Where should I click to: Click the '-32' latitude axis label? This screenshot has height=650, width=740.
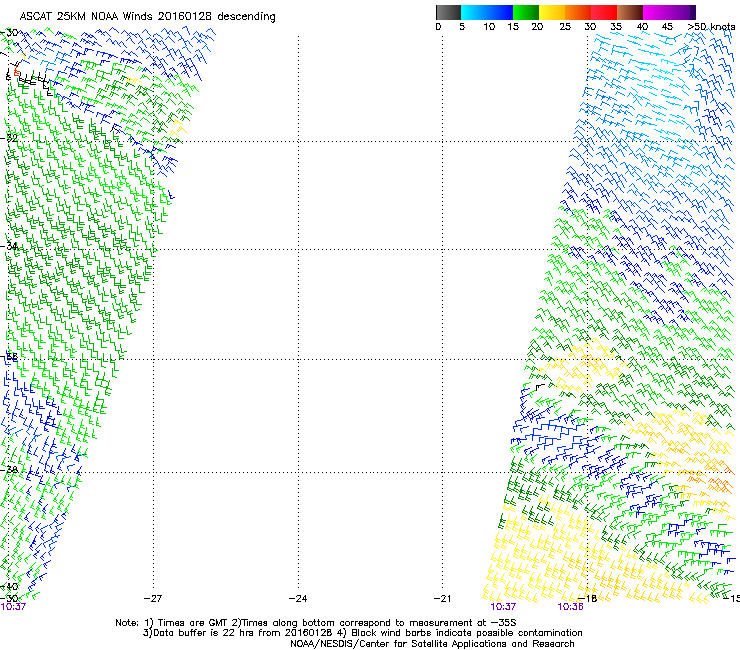9,138
